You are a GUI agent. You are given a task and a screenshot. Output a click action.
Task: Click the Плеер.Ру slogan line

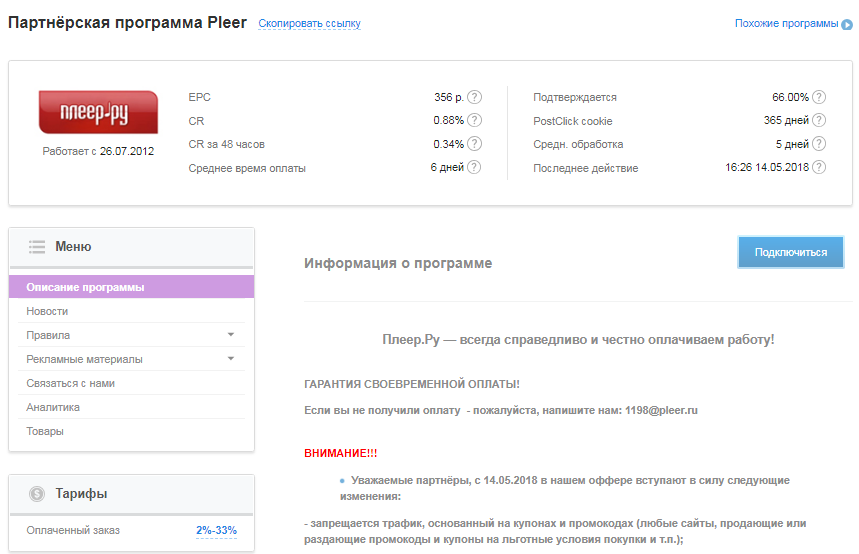click(x=578, y=340)
